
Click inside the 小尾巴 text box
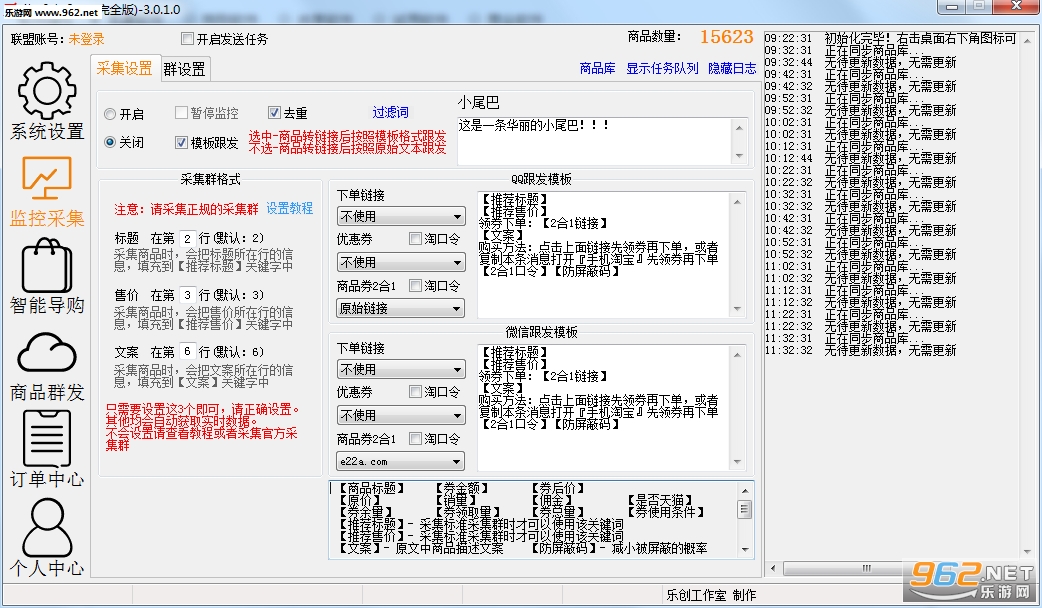(x=595, y=140)
